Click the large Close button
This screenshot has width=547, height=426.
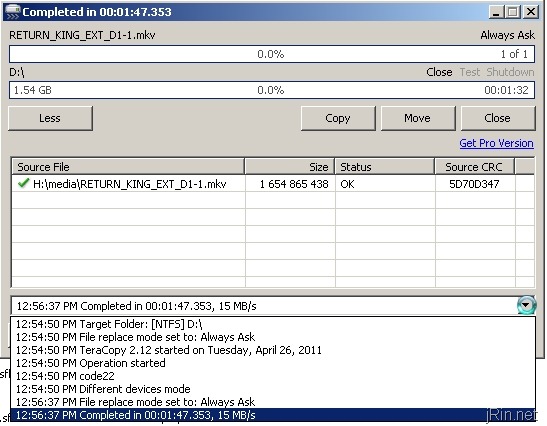(498, 118)
